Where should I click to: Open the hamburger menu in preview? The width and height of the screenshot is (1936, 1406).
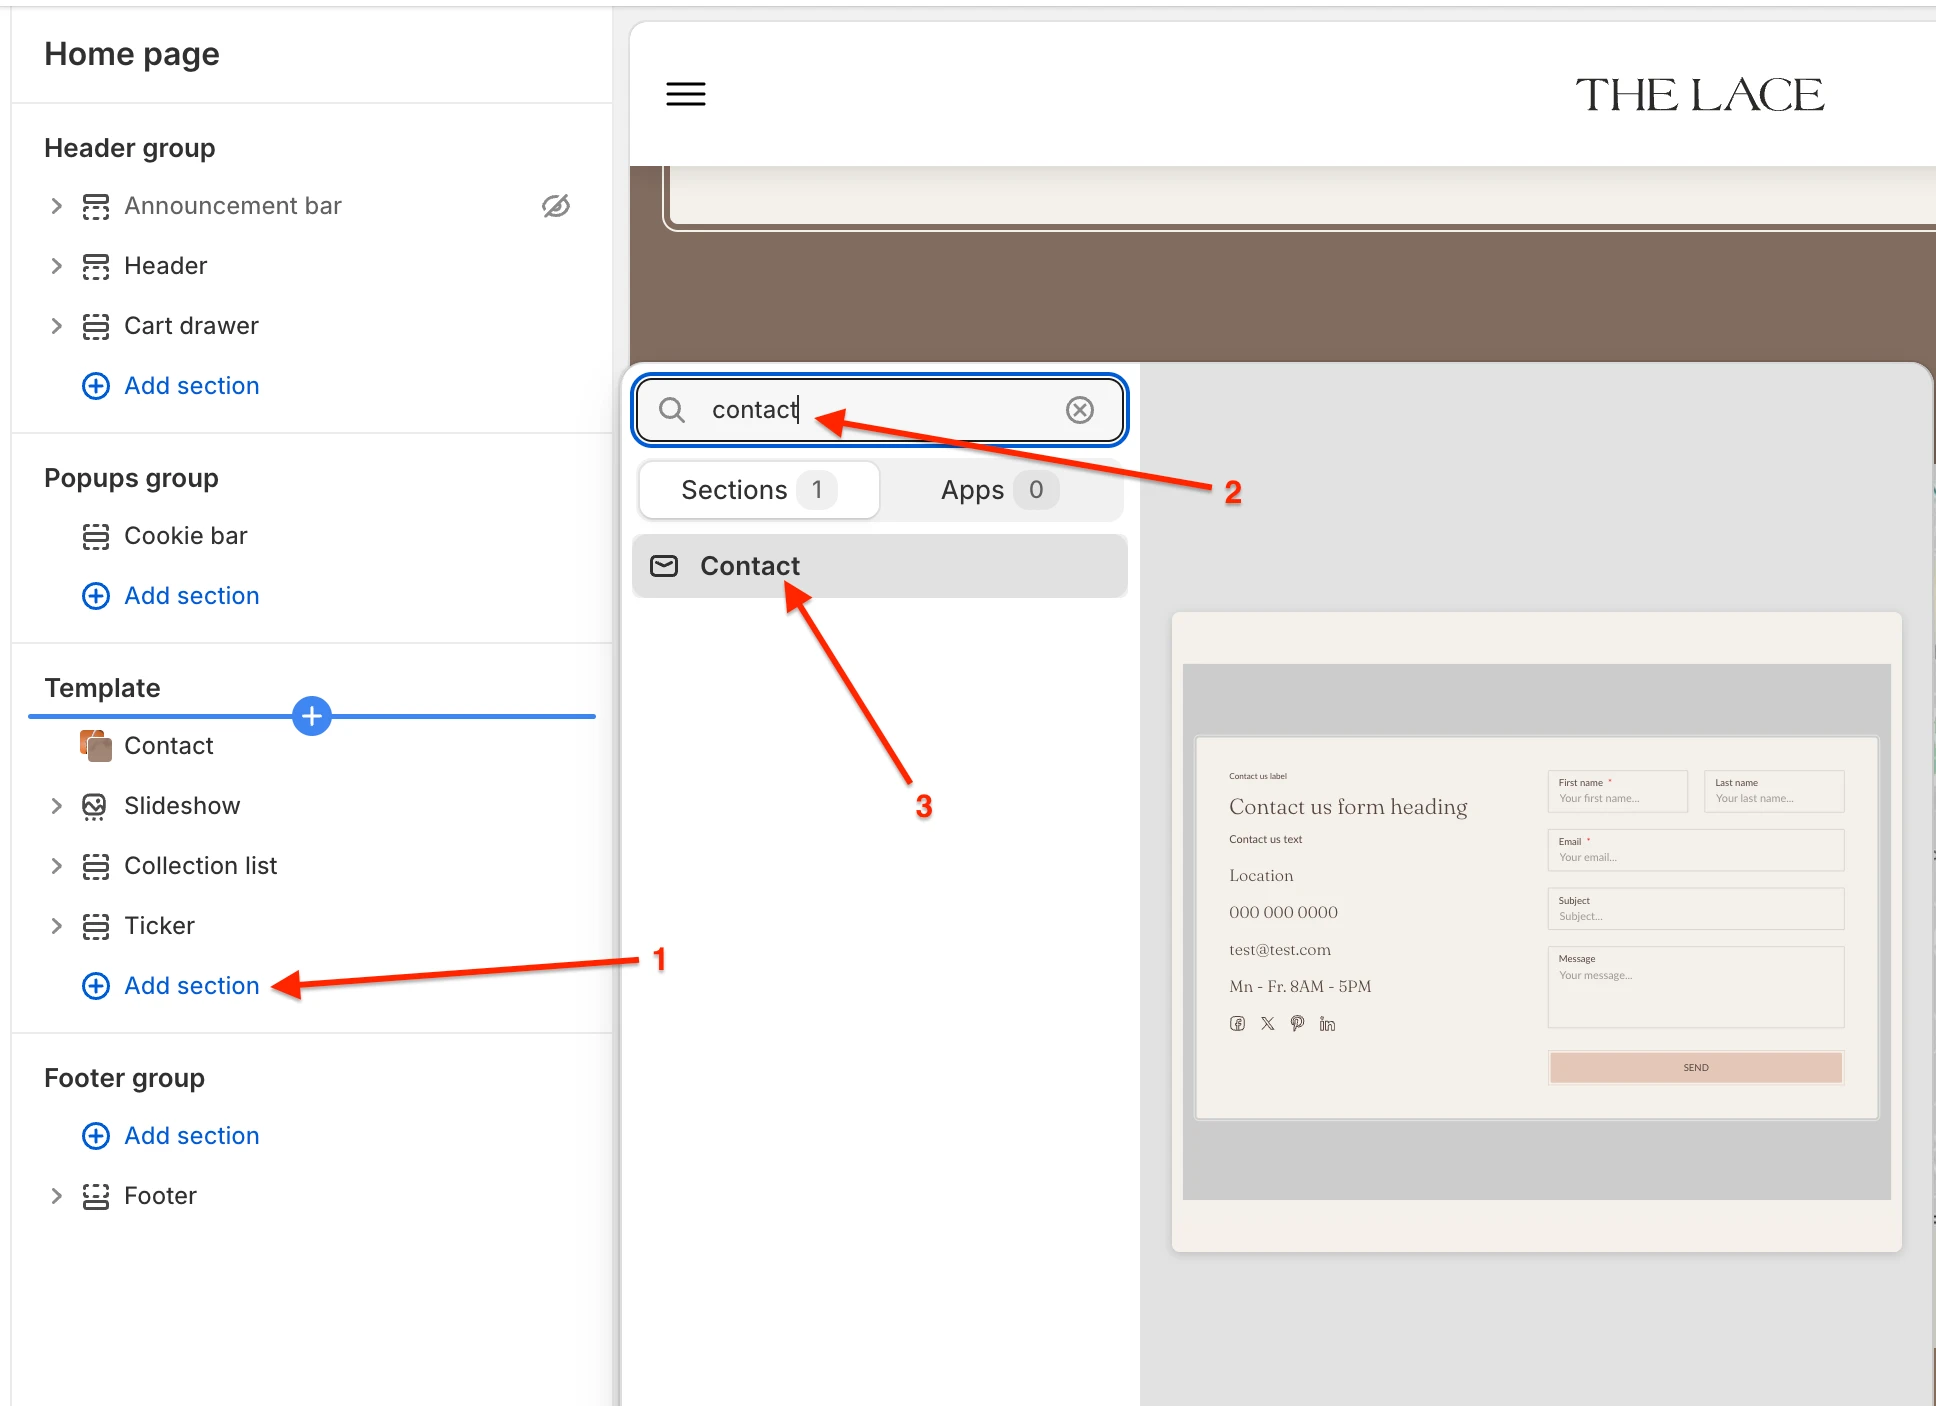[686, 94]
